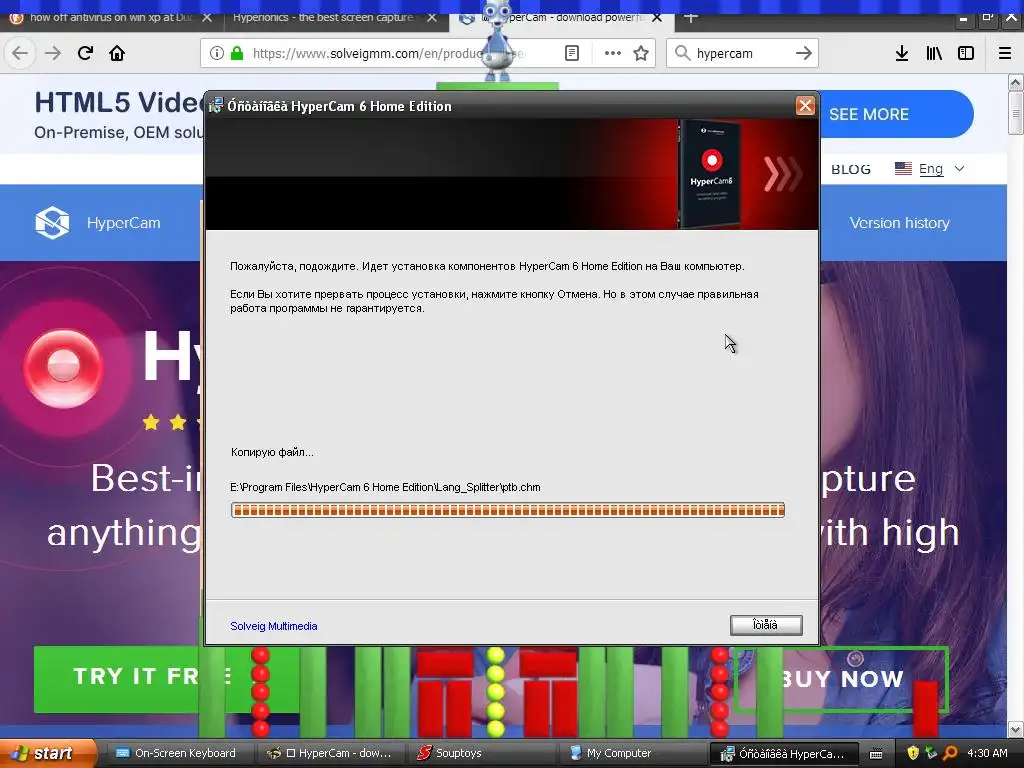
Task: Toggle reader view icon in address bar
Action: point(571,53)
